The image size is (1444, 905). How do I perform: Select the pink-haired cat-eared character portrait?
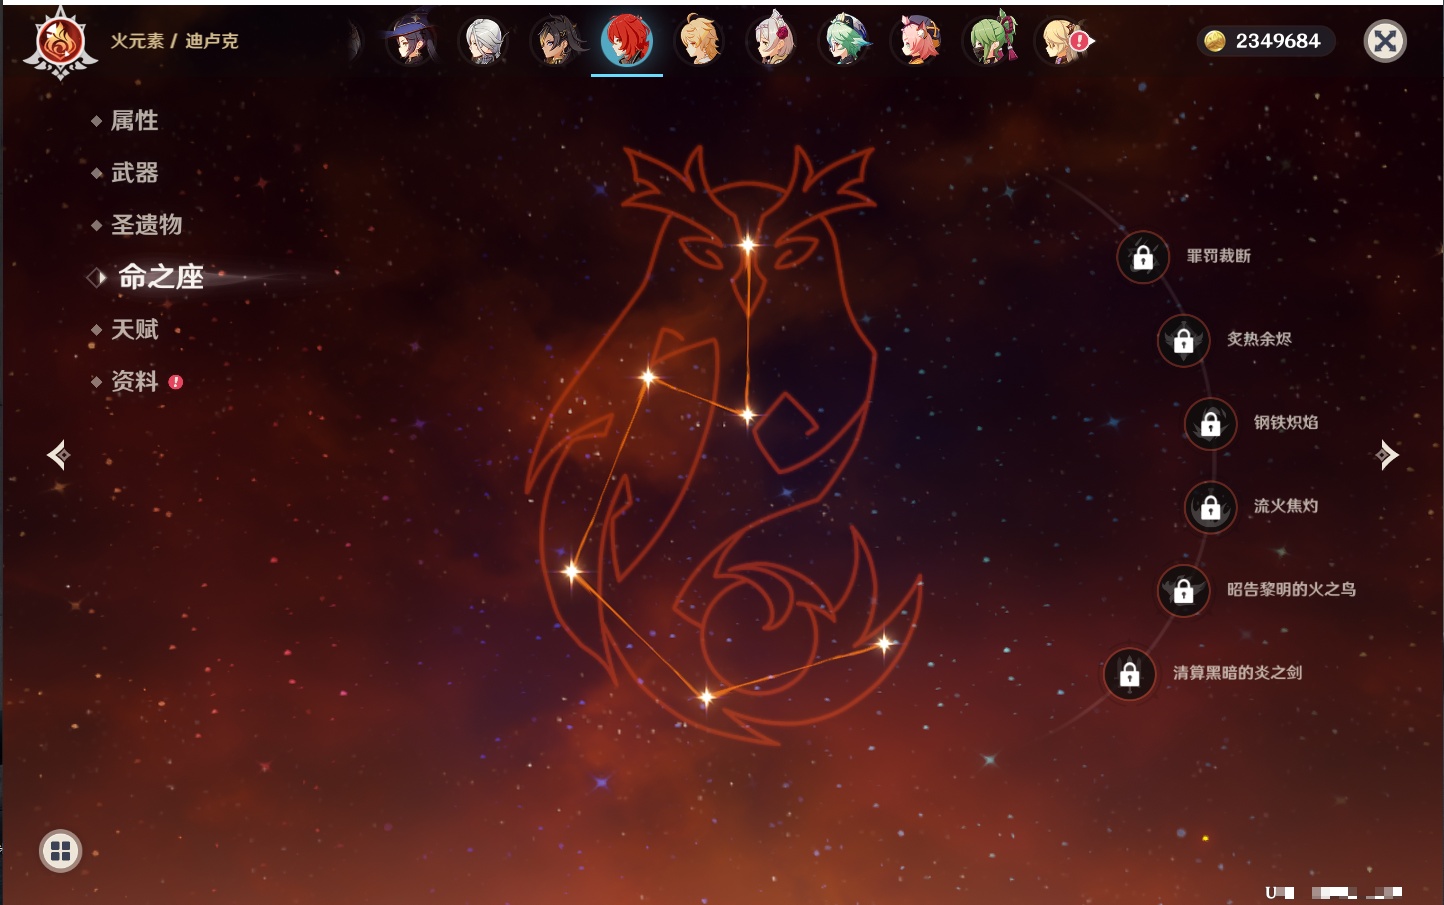[x=918, y=42]
